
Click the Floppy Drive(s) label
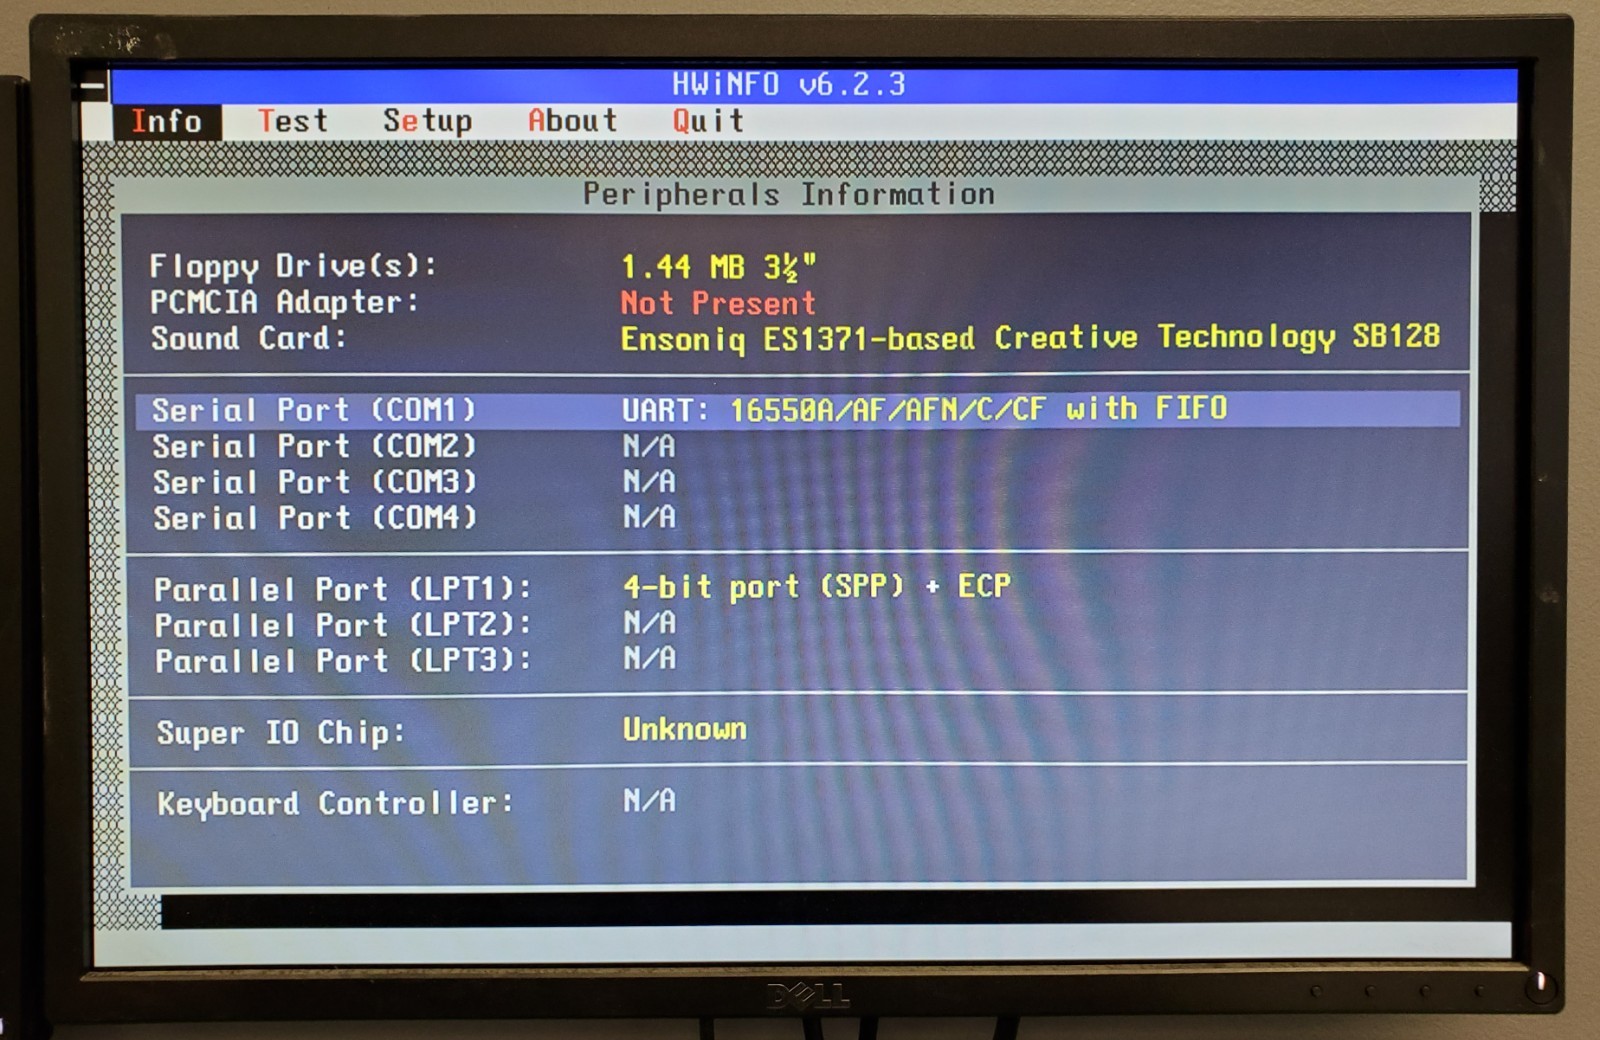coord(293,266)
